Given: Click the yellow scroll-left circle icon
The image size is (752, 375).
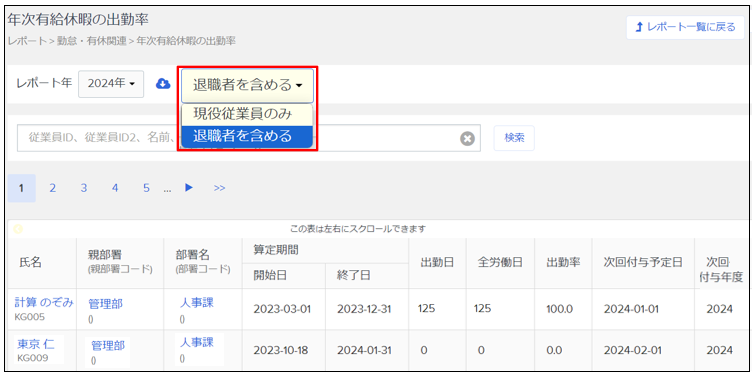Looking at the screenshot, I should [x=18, y=229].
